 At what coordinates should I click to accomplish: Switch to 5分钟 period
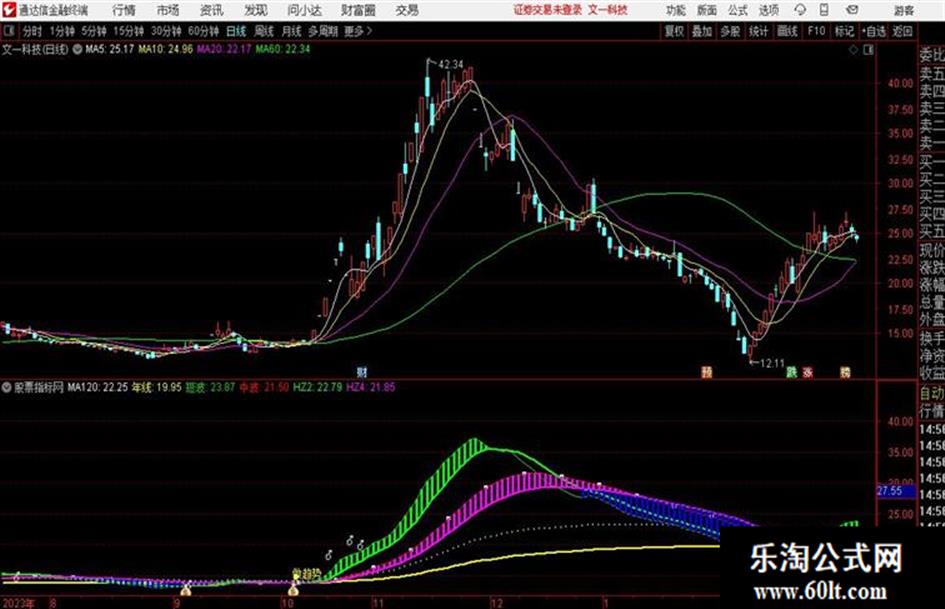pyautogui.click(x=94, y=31)
